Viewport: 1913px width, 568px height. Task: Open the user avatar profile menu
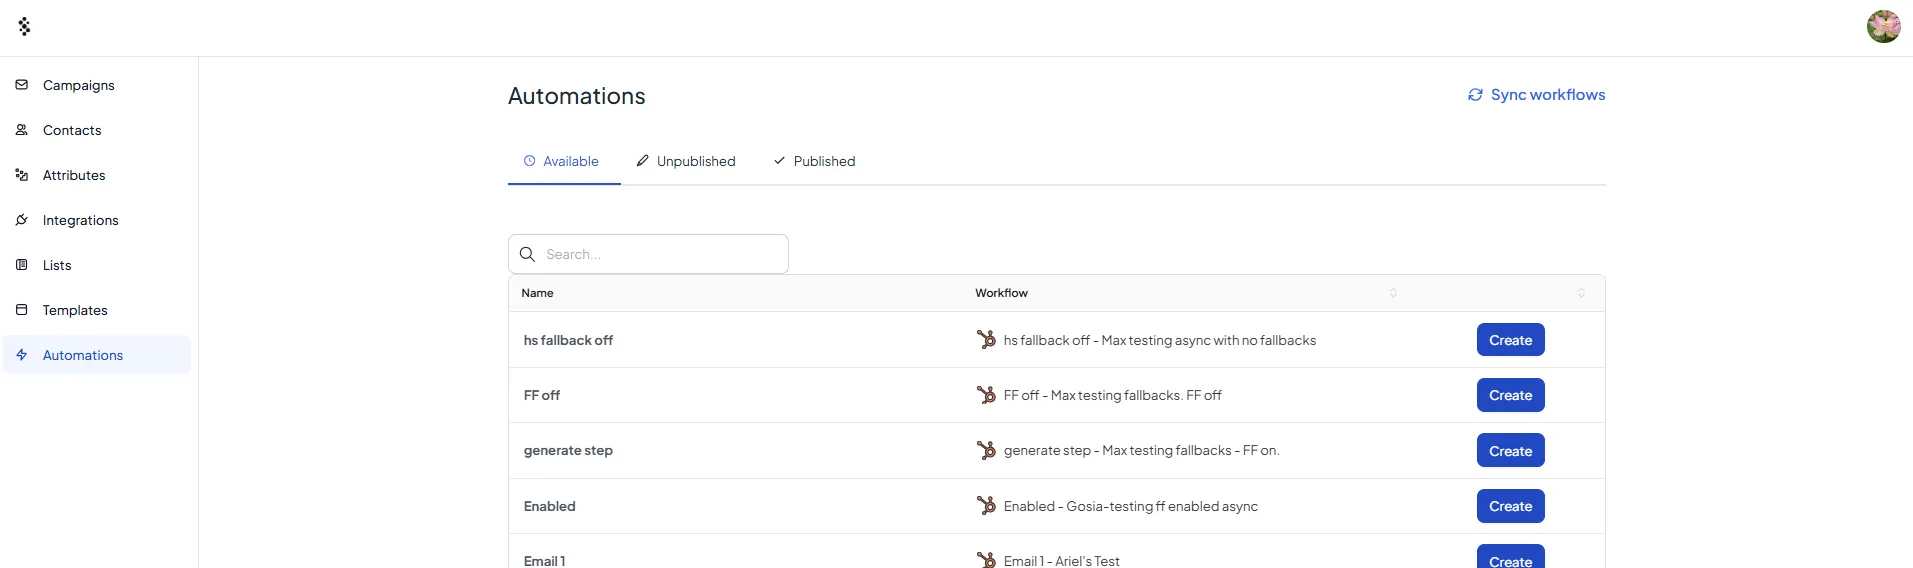pyautogui.click(x=1883, y=27)
